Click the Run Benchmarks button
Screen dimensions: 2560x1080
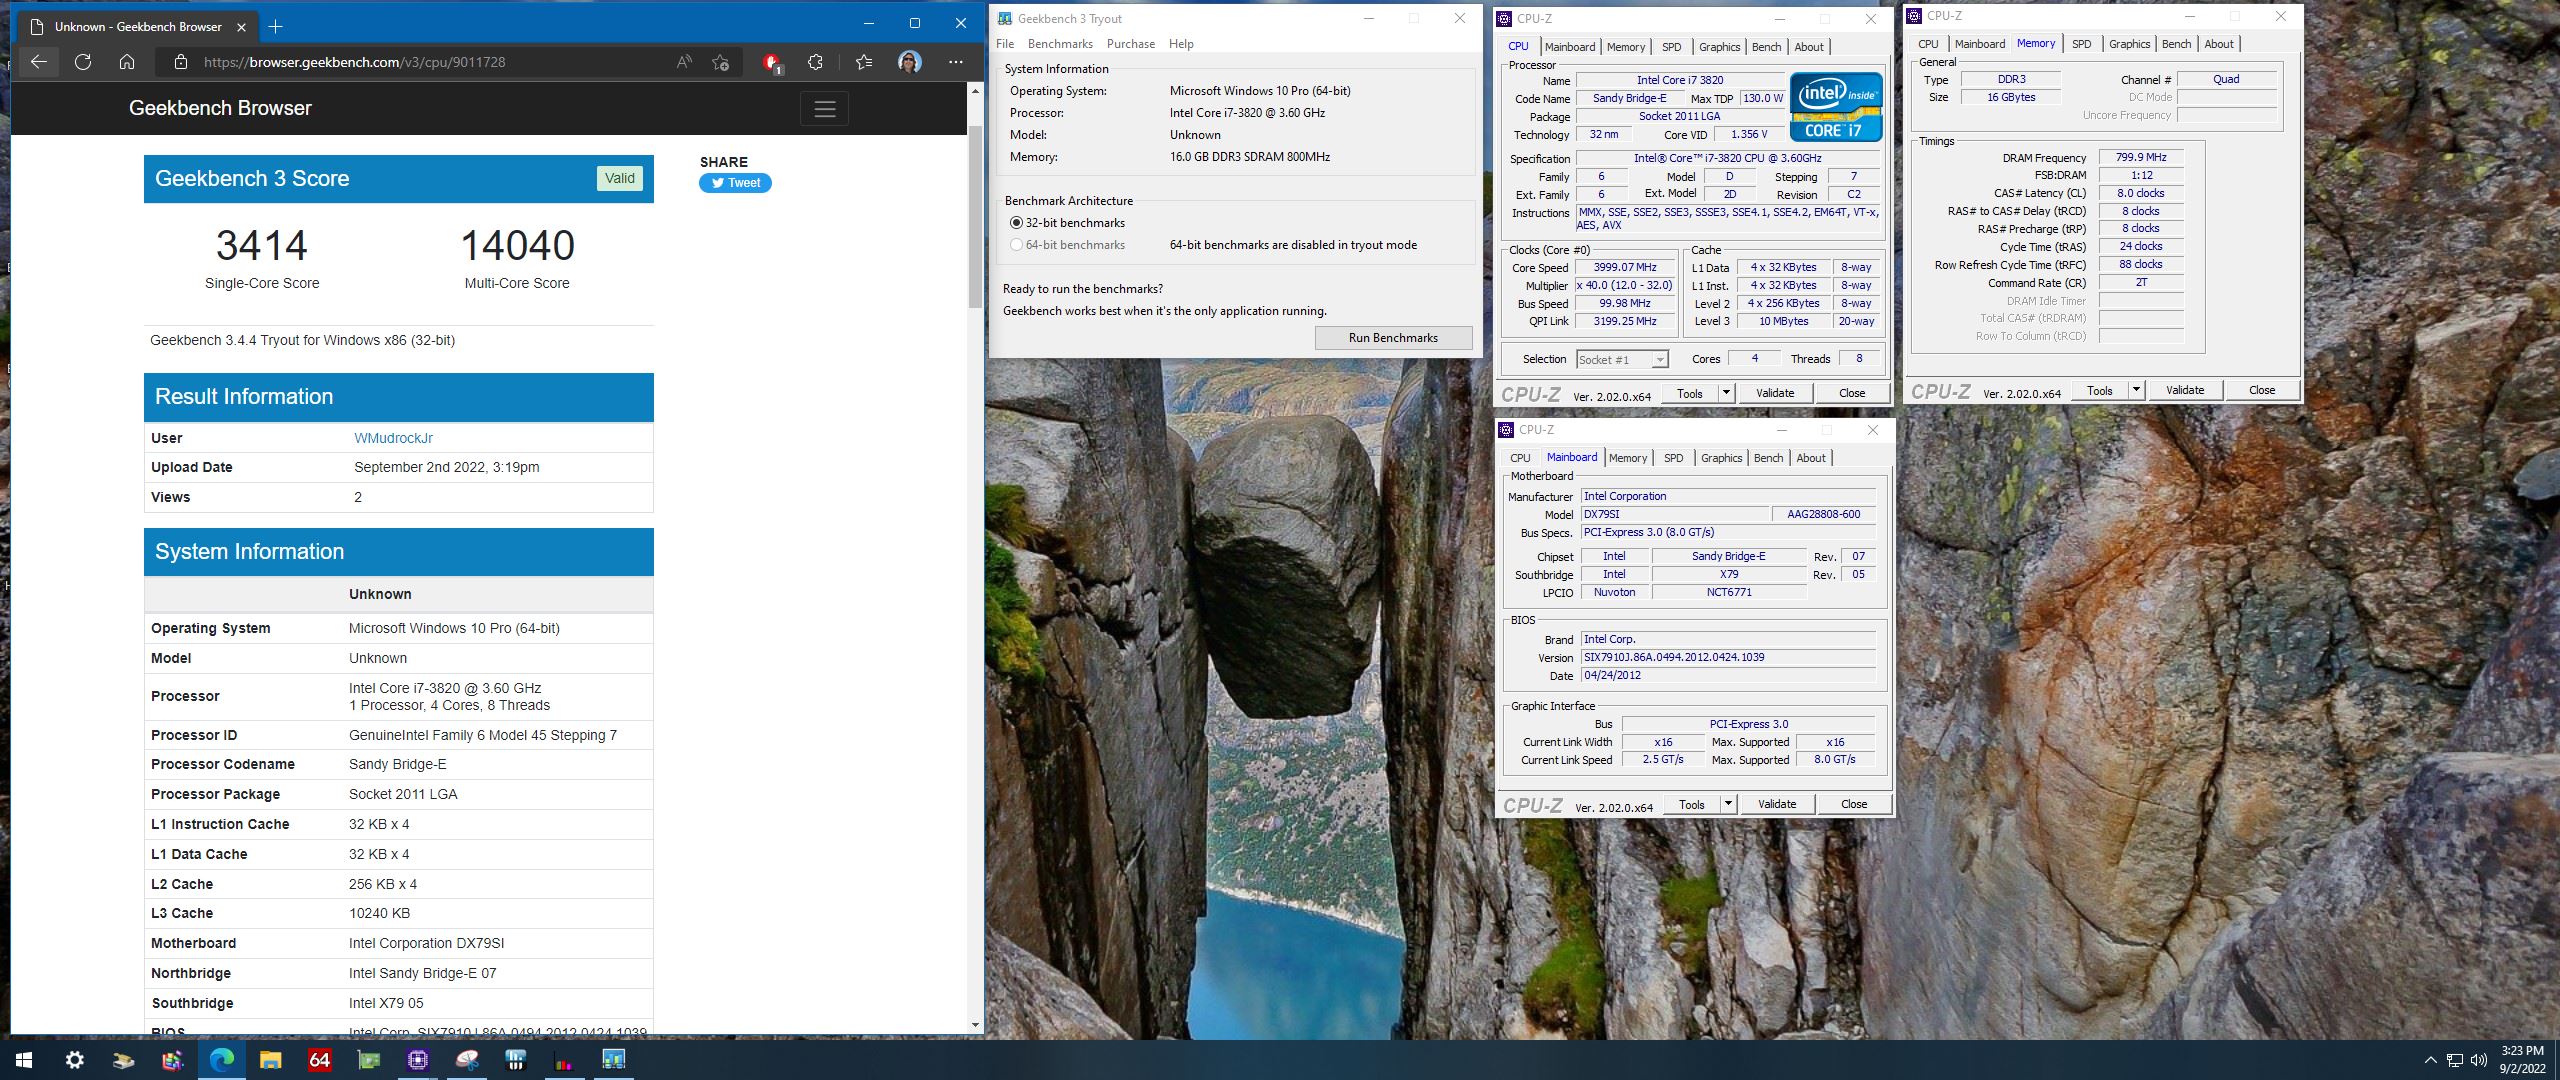coord(1393,338)
